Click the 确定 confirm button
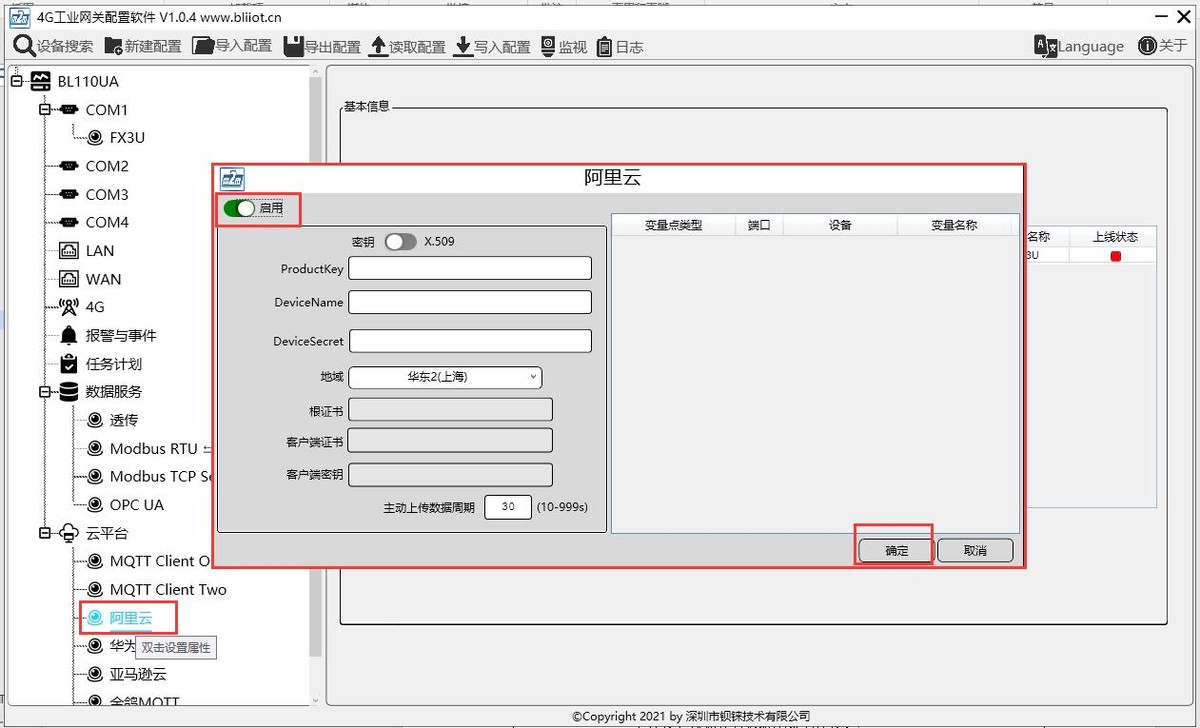1200x728 pixels. [897, 551]
